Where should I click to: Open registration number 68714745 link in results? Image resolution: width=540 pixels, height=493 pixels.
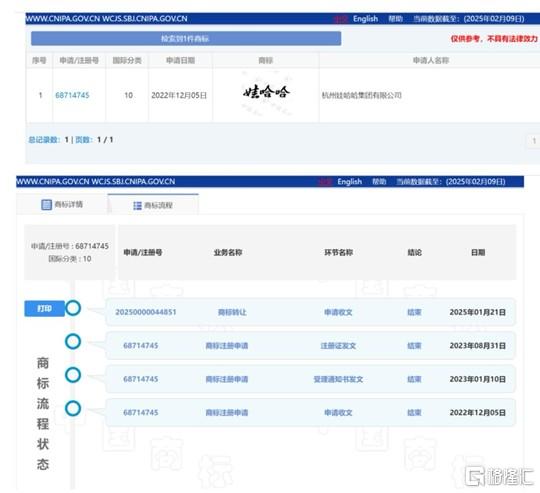[x=72, y=95]
